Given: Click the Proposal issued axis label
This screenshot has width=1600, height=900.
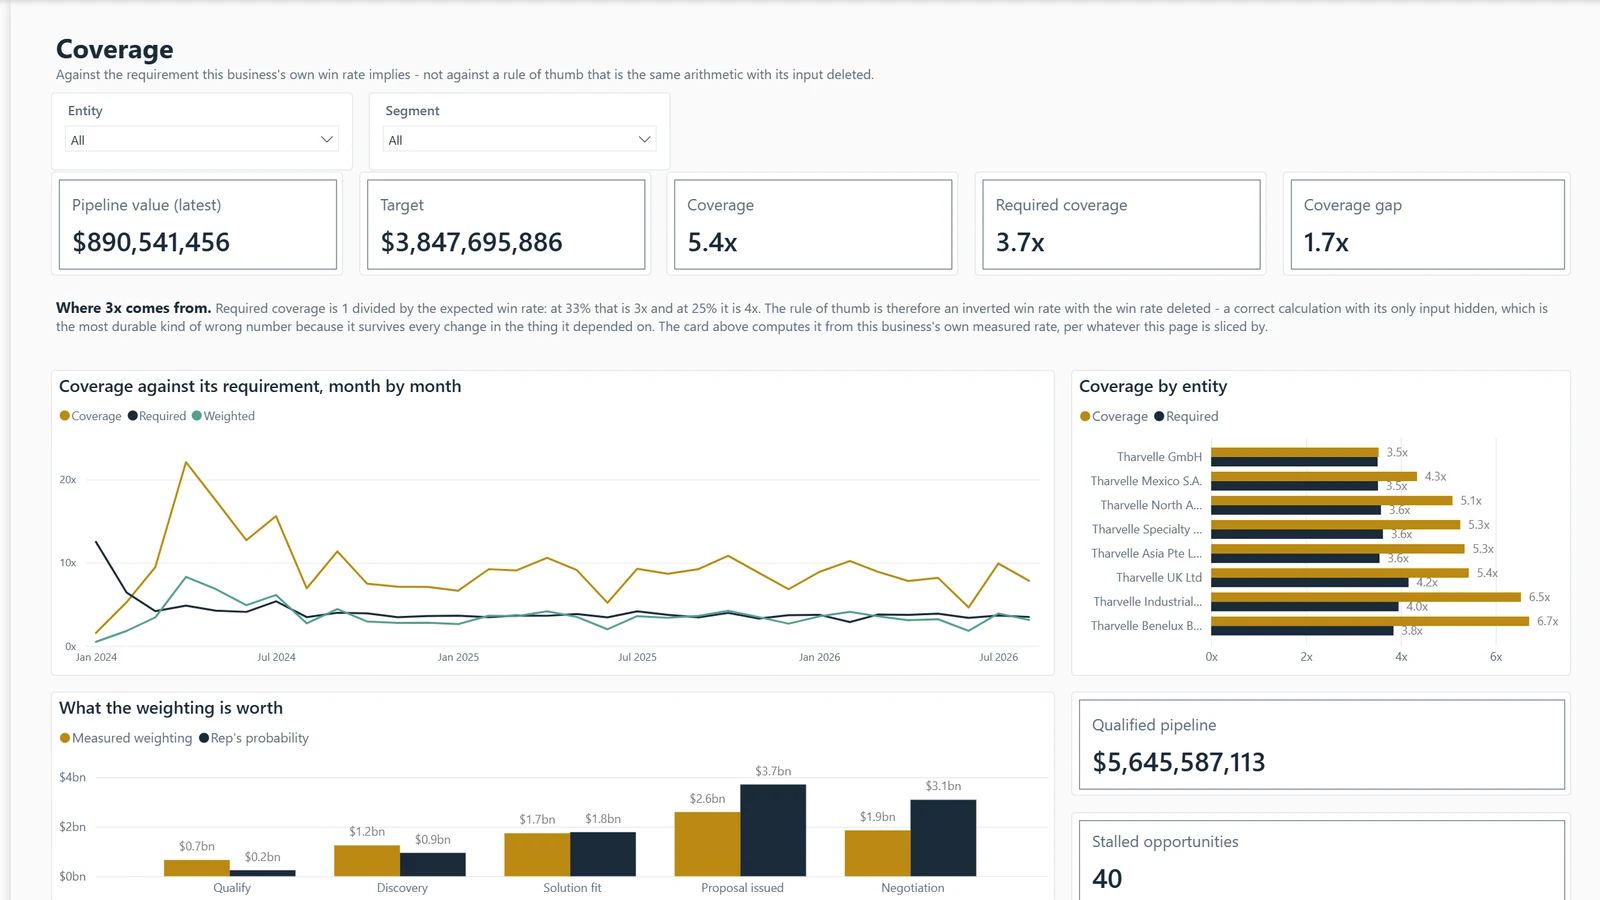Looking at the screenshot, I should 742,888.
